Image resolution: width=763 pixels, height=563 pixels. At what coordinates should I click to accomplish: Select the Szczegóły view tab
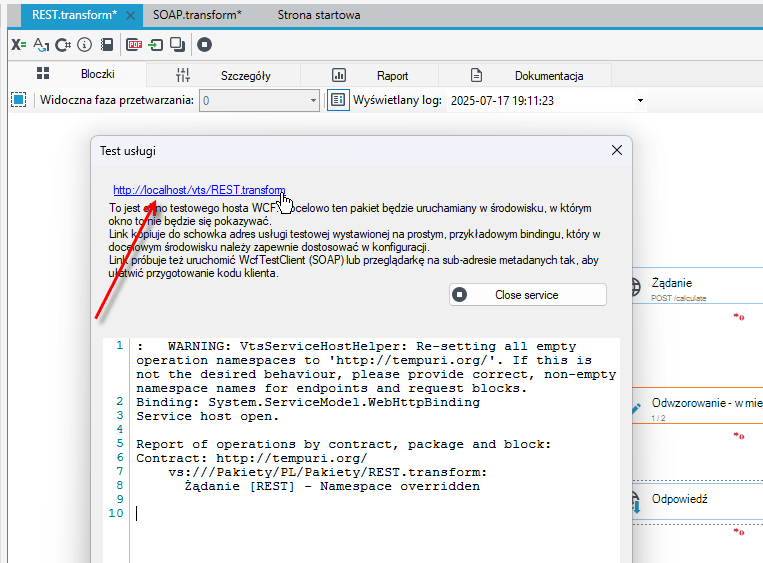click(x=223, y=75)
